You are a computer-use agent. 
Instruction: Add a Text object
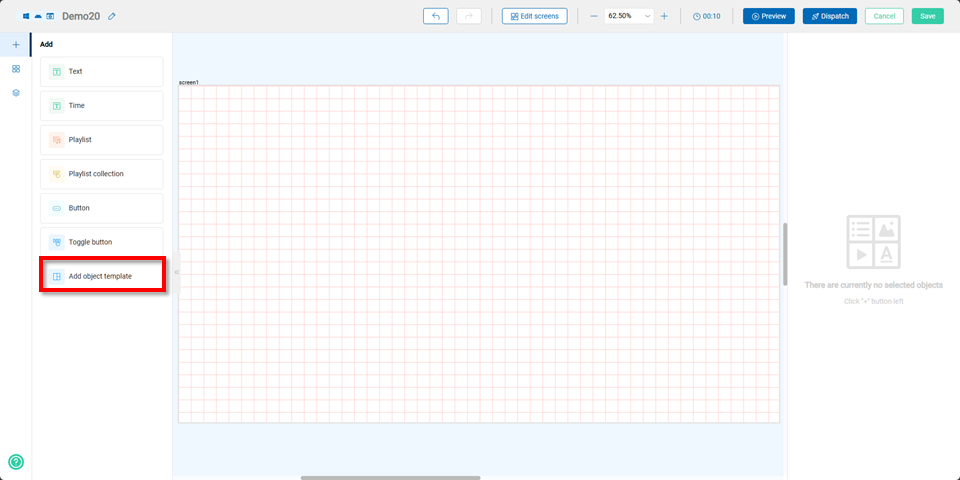tap(101, 72)
